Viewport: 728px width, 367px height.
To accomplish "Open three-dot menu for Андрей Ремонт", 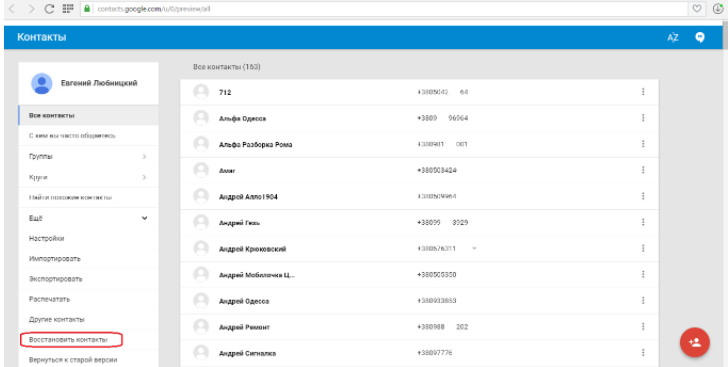I will [x=643, y=327].
